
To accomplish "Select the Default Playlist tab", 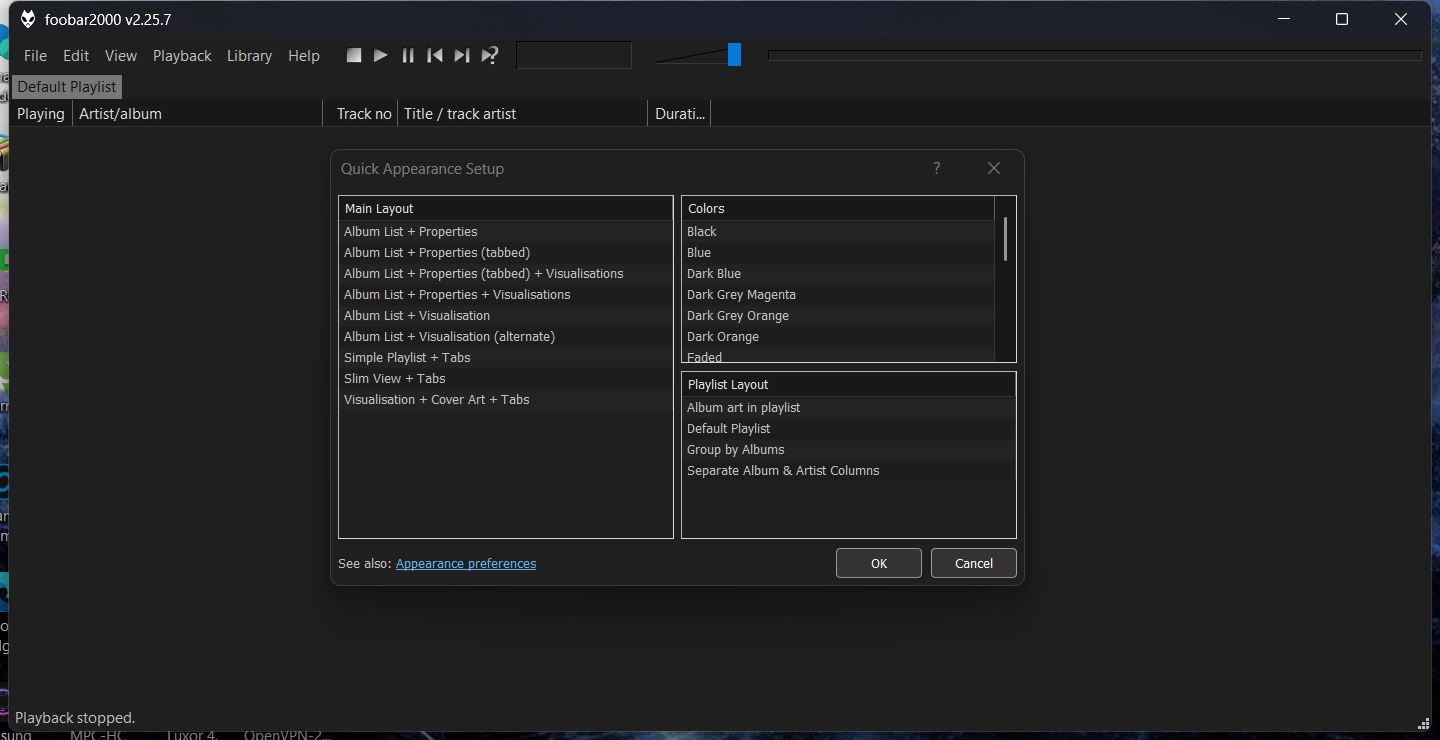I will (x=67, y=87).
